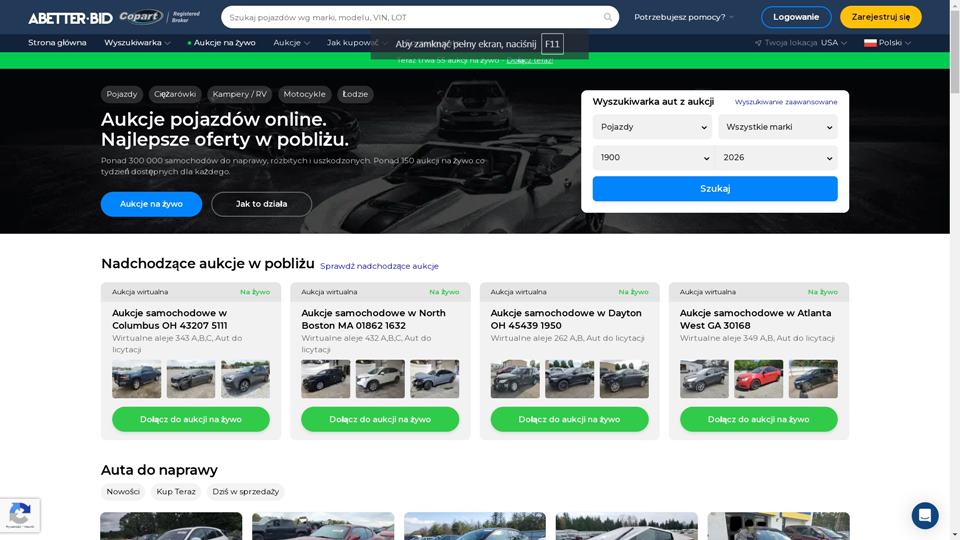960x540 pixels.
Task: Select the Ciężarówki category chip
Action: (175, 94)
